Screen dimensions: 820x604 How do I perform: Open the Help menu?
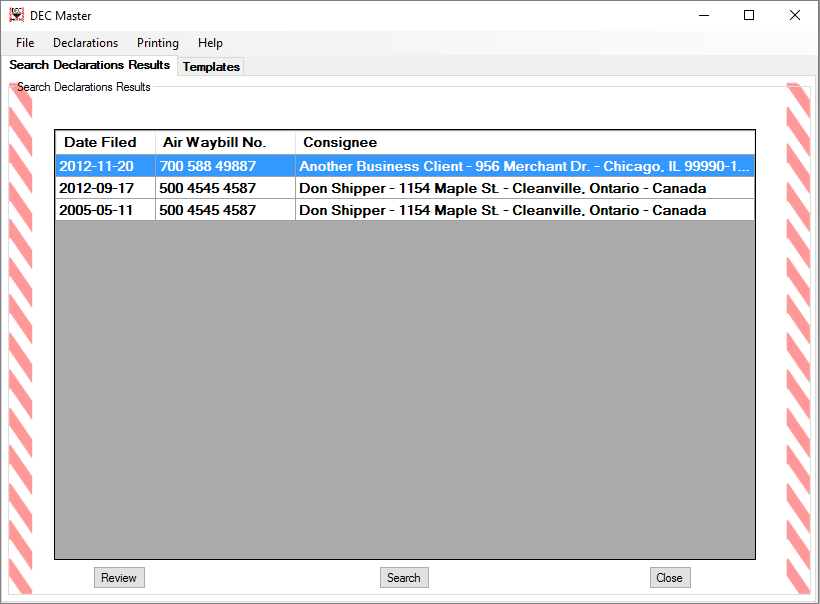(x=210, y=43)
